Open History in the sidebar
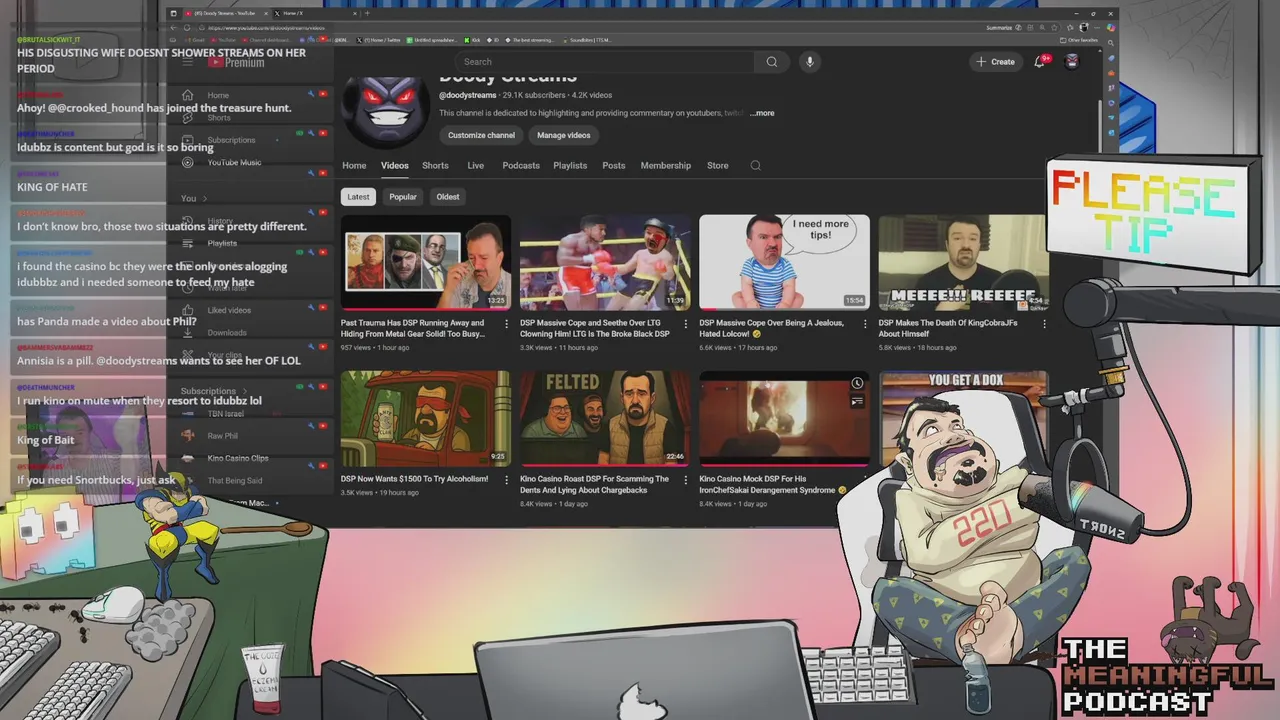The width and height of the screenshot is (1280, 720). [x=220, y=221]
